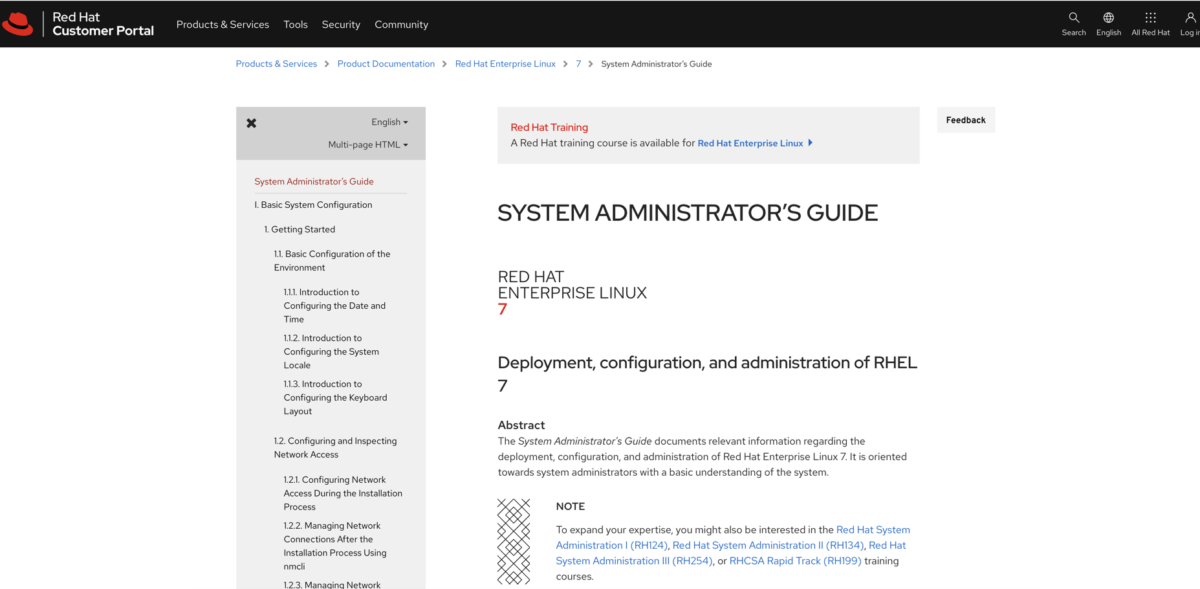
Task: Select 1. Getting Started in the table of contents
Action: (300, 228)
